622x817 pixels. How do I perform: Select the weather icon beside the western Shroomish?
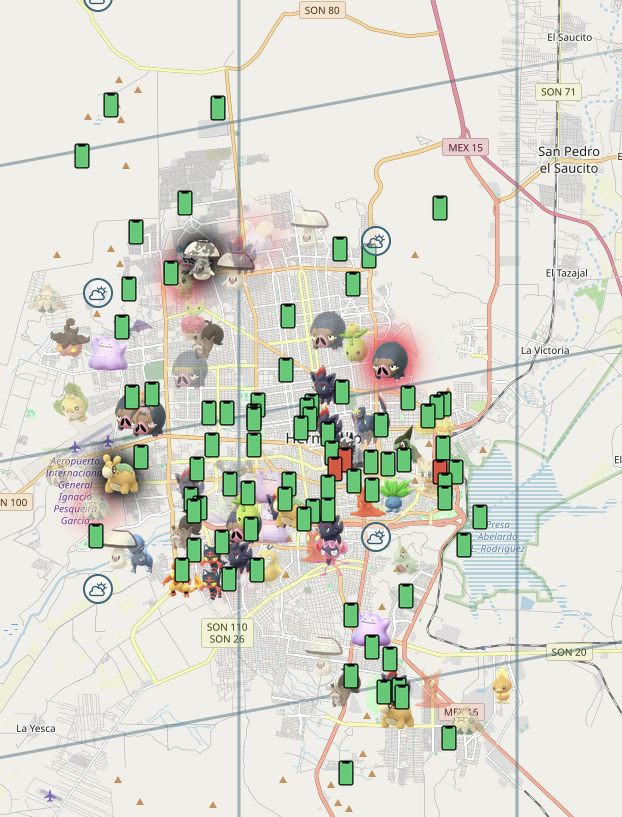(98, 293)
